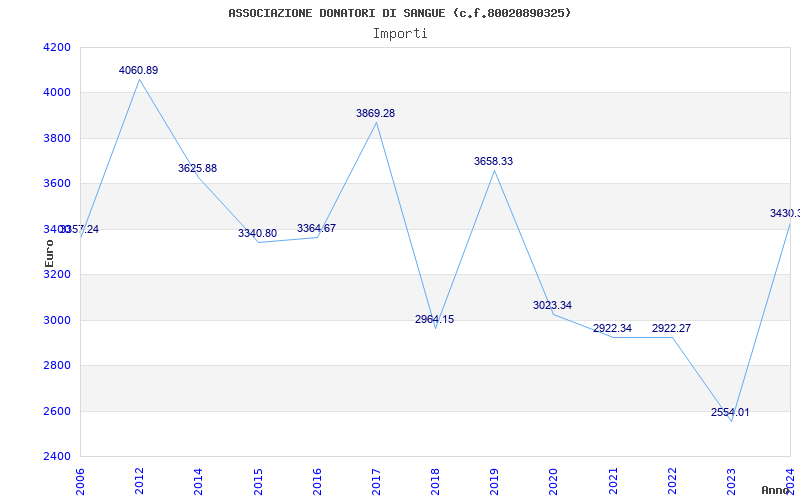
Task: Click the data label 3023.34
Action: pyautogui.click(x=553, y=306)
